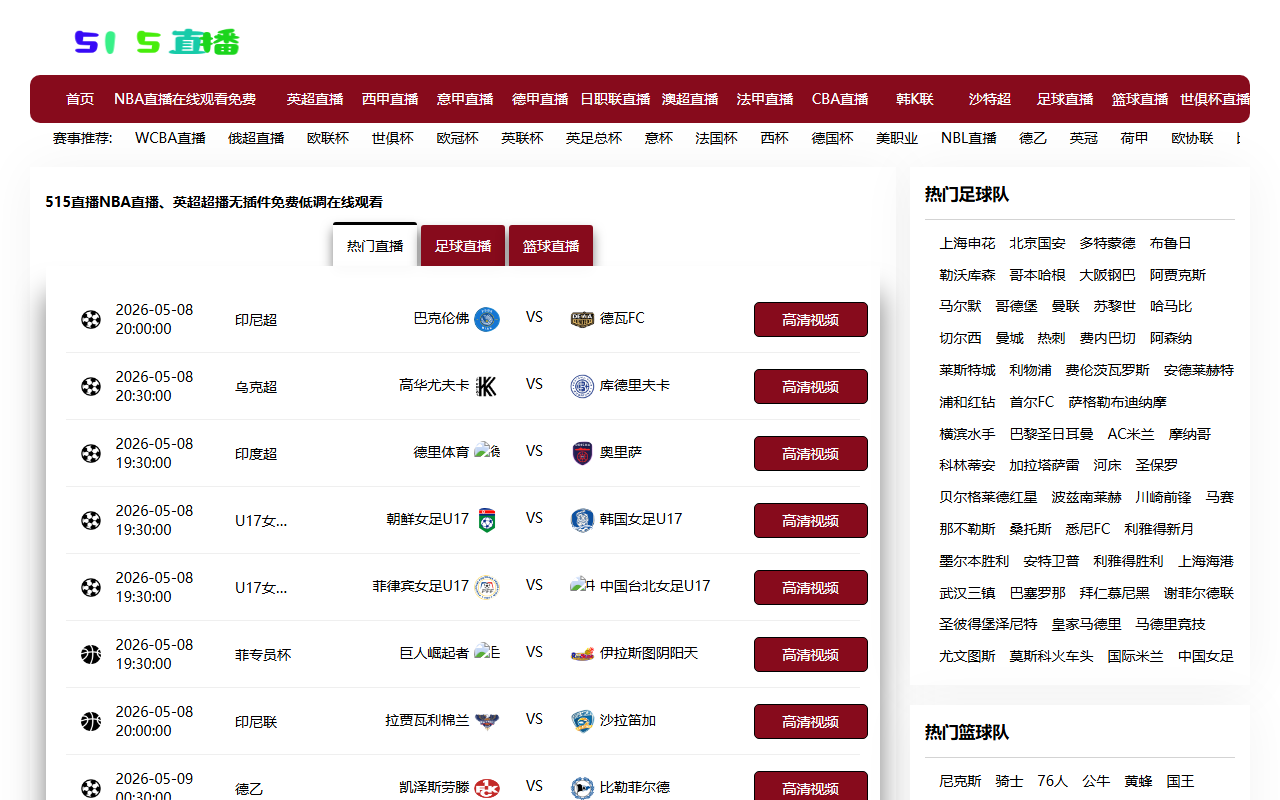Click the 伊拉斯图阳阳天 team badge
The height and width of the screenshot is (800, 1280).
tap(582, 654)
